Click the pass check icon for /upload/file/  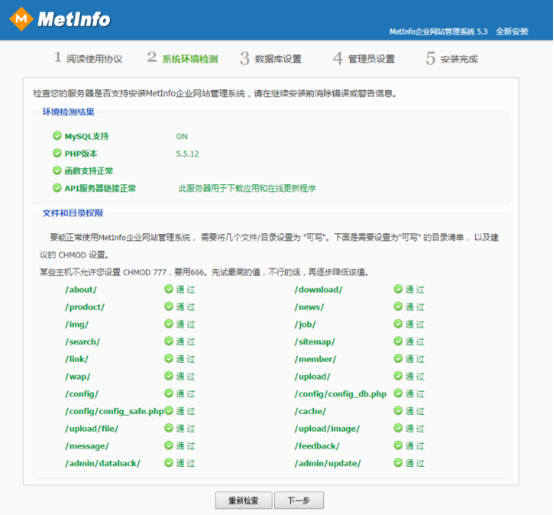click(169, 428)
